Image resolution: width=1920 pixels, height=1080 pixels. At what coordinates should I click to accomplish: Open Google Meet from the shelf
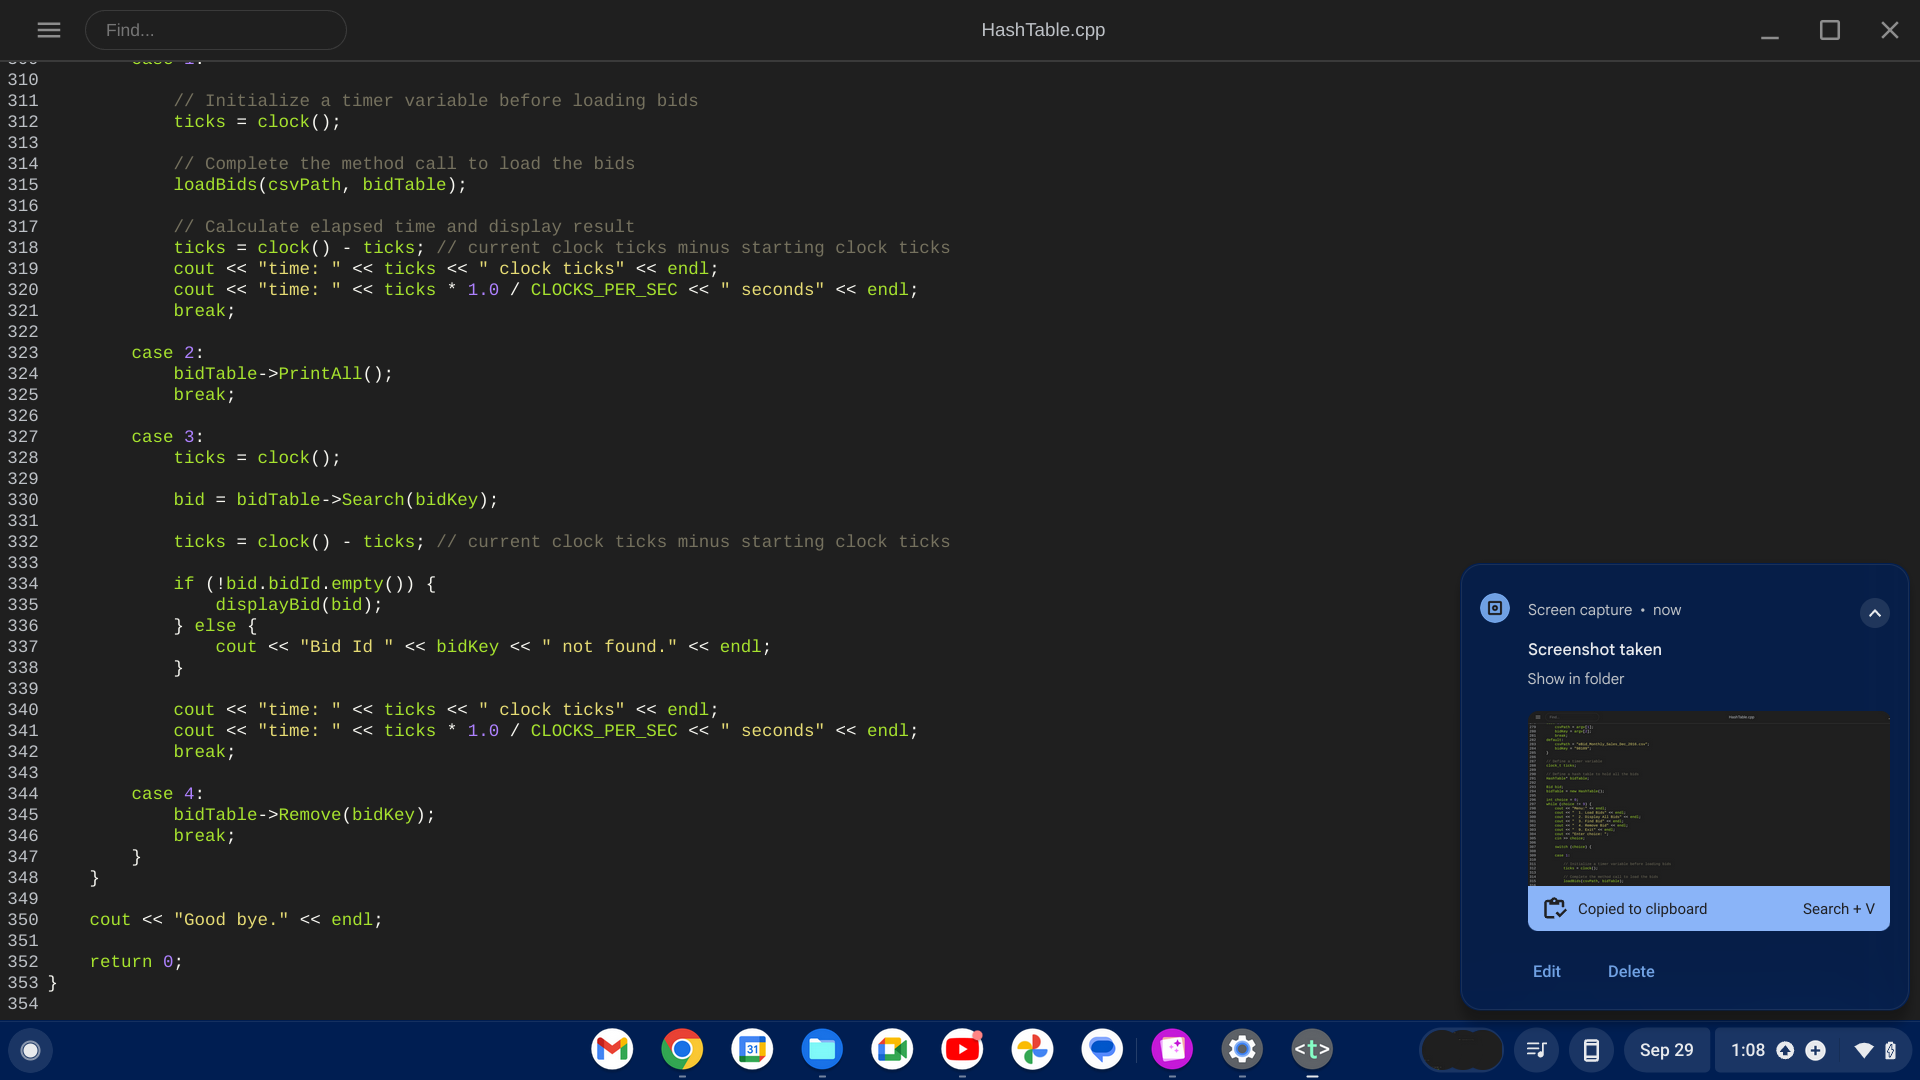891,1049
